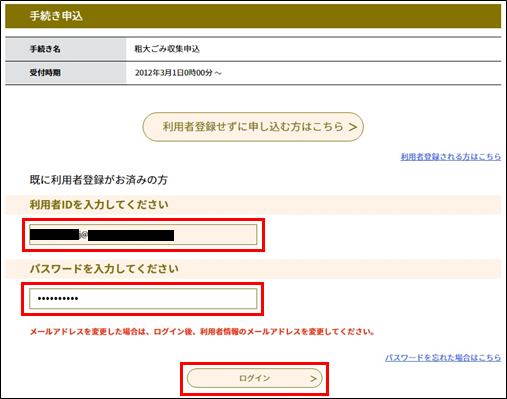Click the ログイン button

tap(255, 378)
